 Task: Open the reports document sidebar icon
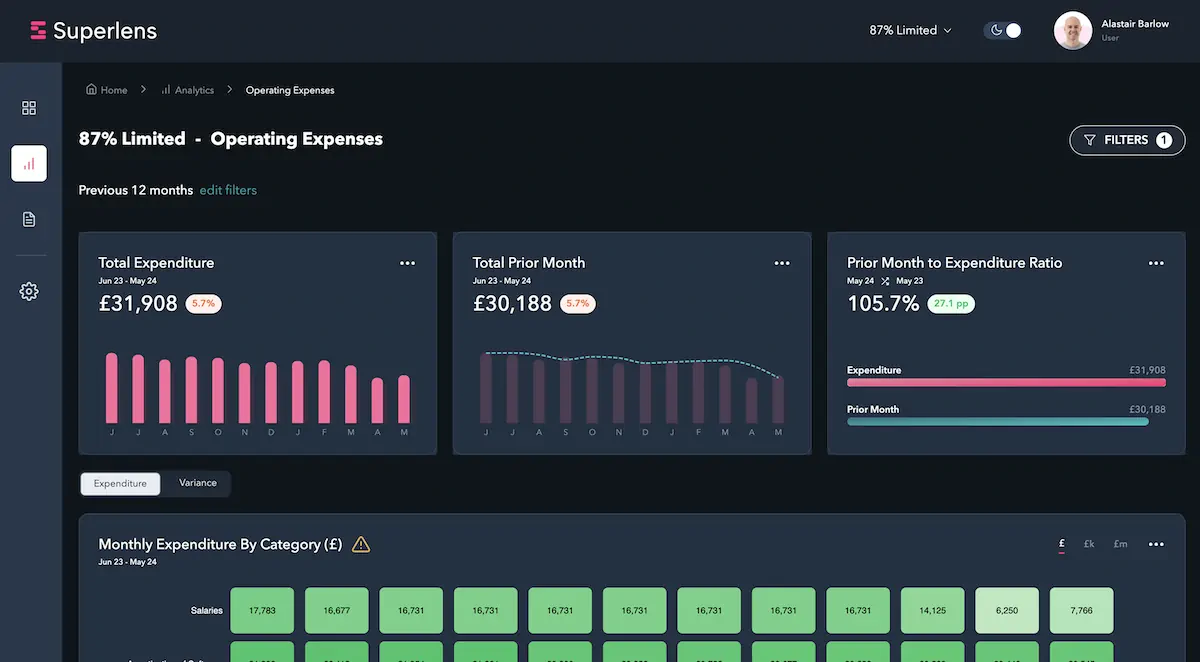click(29, 219)
